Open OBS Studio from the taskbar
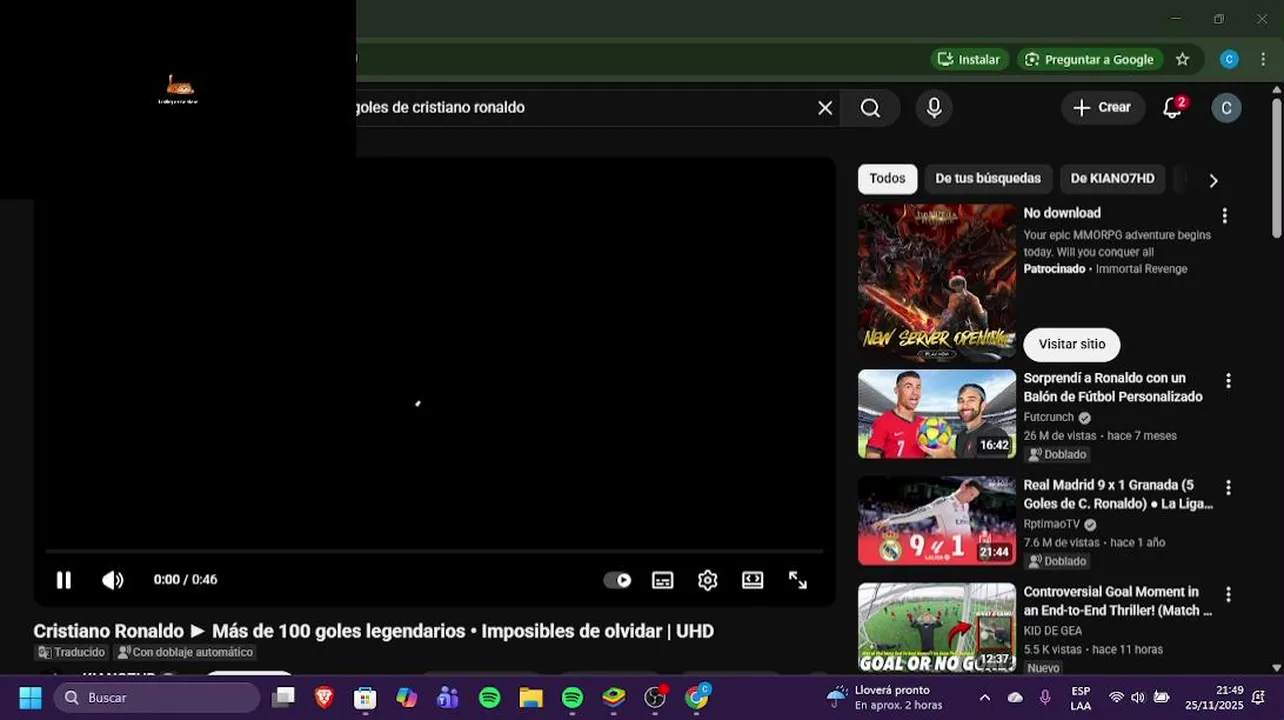Viewport: 1284px width, 720px height. tap(655, 698)
